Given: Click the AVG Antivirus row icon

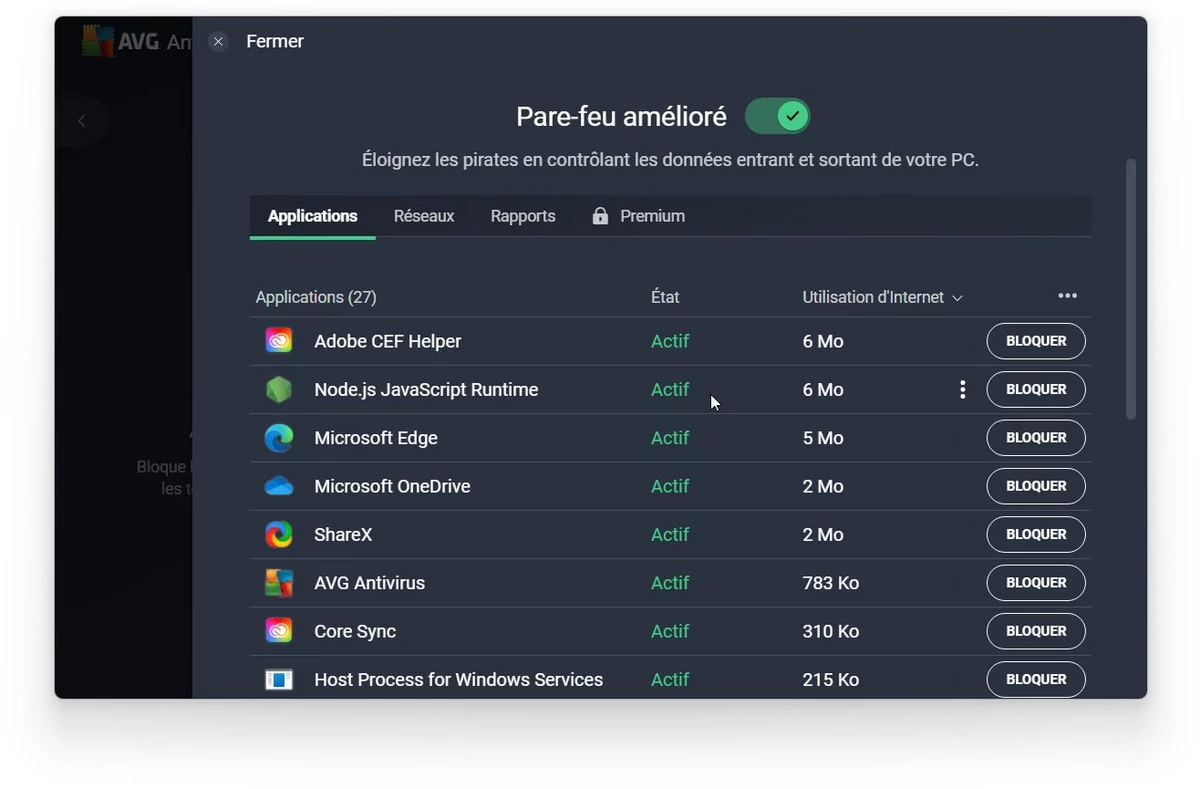Looking at the screenshot, I should (x=278, y=583).
